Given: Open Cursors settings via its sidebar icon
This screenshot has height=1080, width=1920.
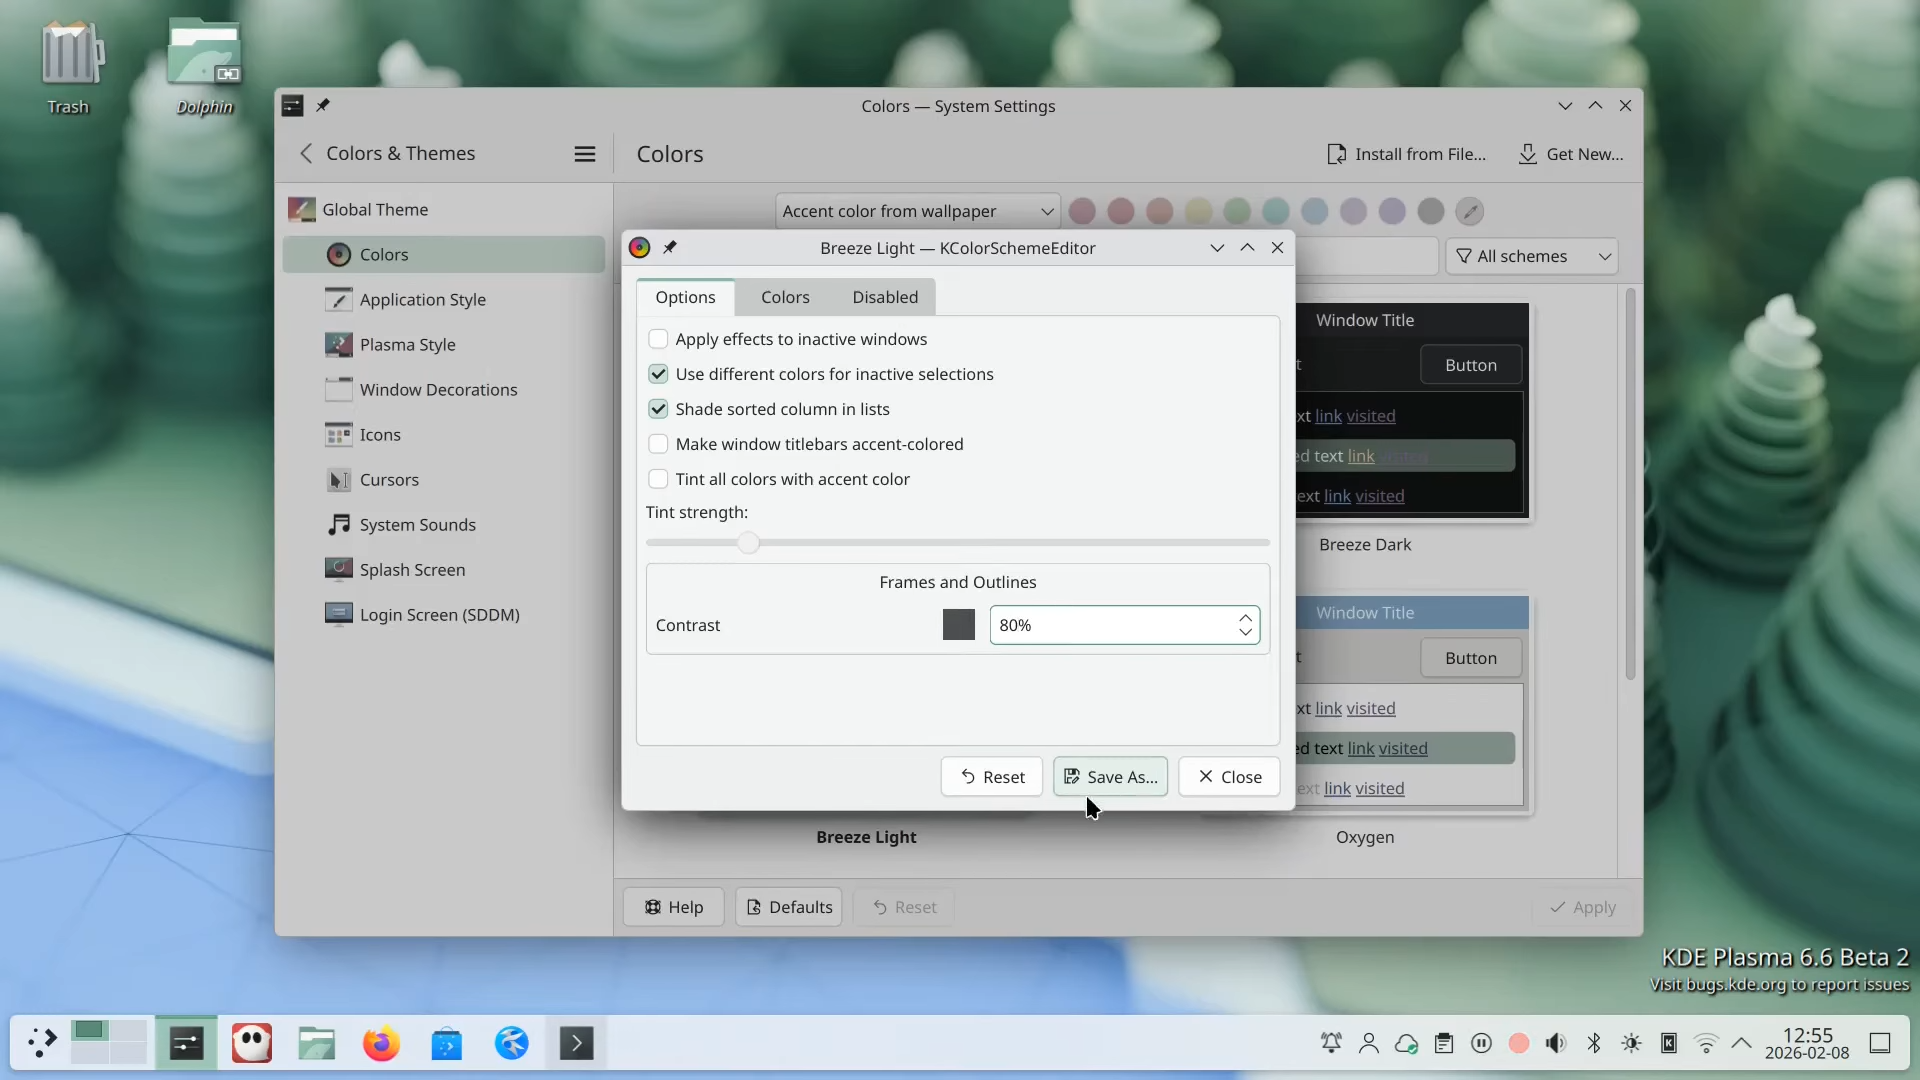Looking at the screenshot, I should click(338, 480).
